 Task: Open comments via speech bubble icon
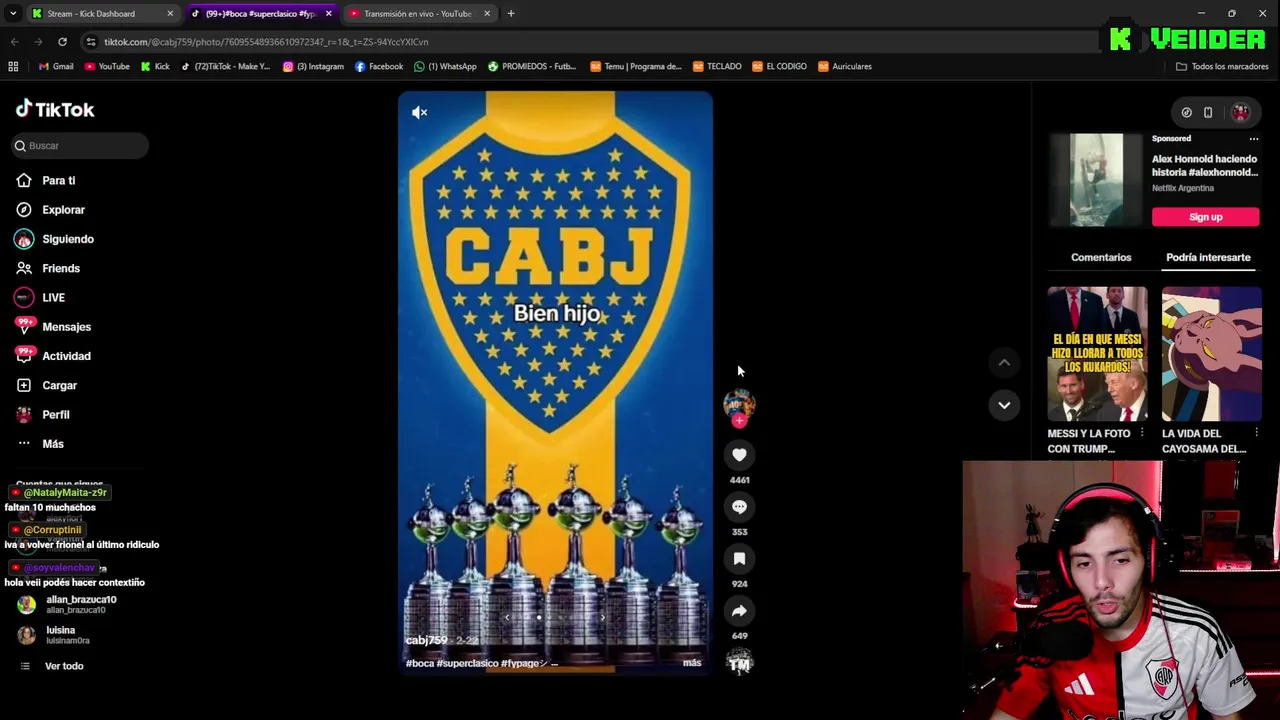739,507
